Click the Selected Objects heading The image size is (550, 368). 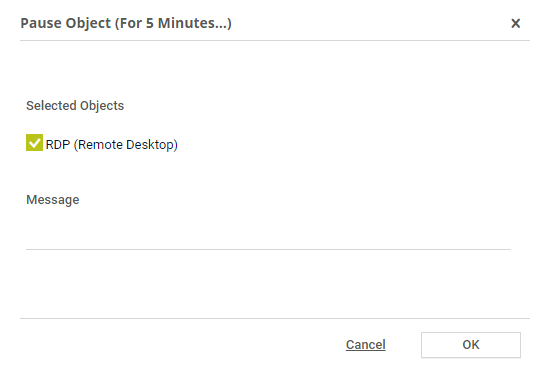[75, 106]
